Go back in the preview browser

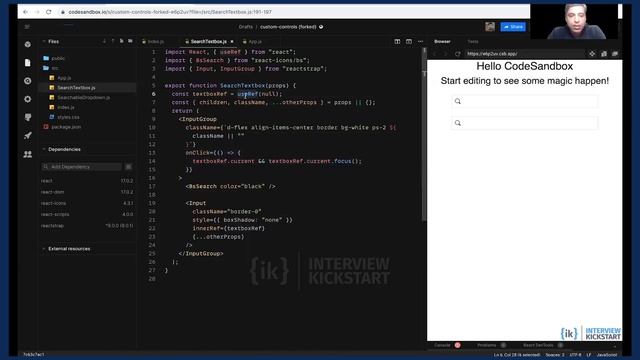[435, 54]
